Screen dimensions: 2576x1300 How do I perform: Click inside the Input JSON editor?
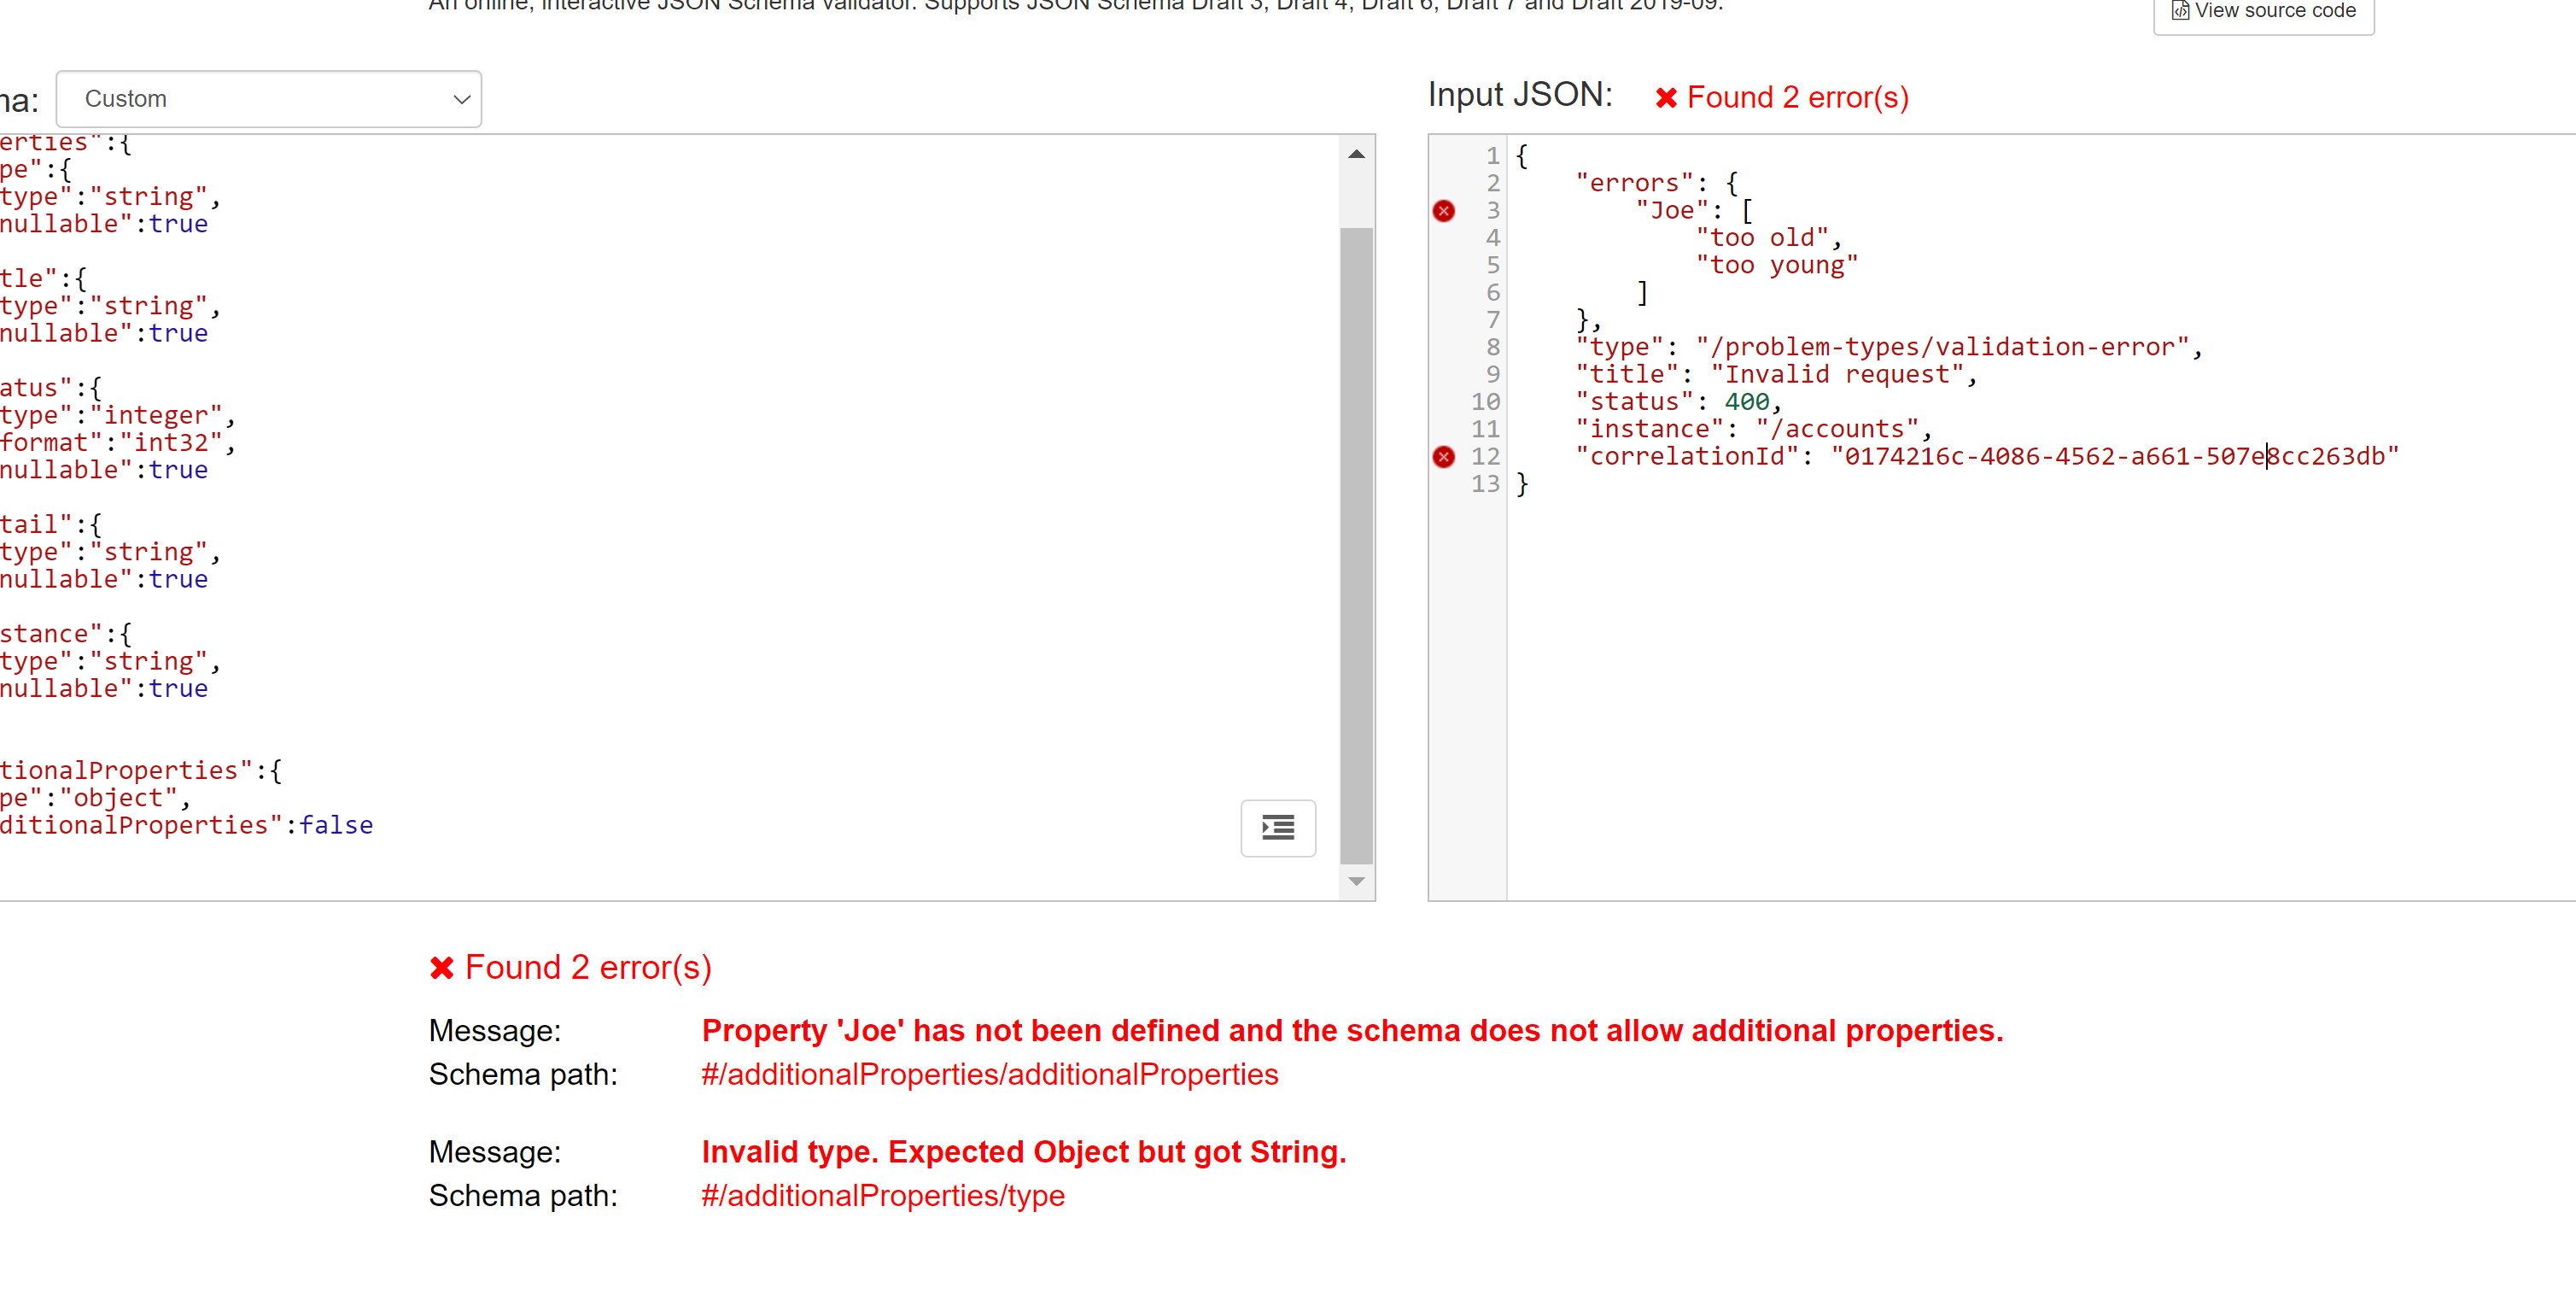pos(1900,650)
